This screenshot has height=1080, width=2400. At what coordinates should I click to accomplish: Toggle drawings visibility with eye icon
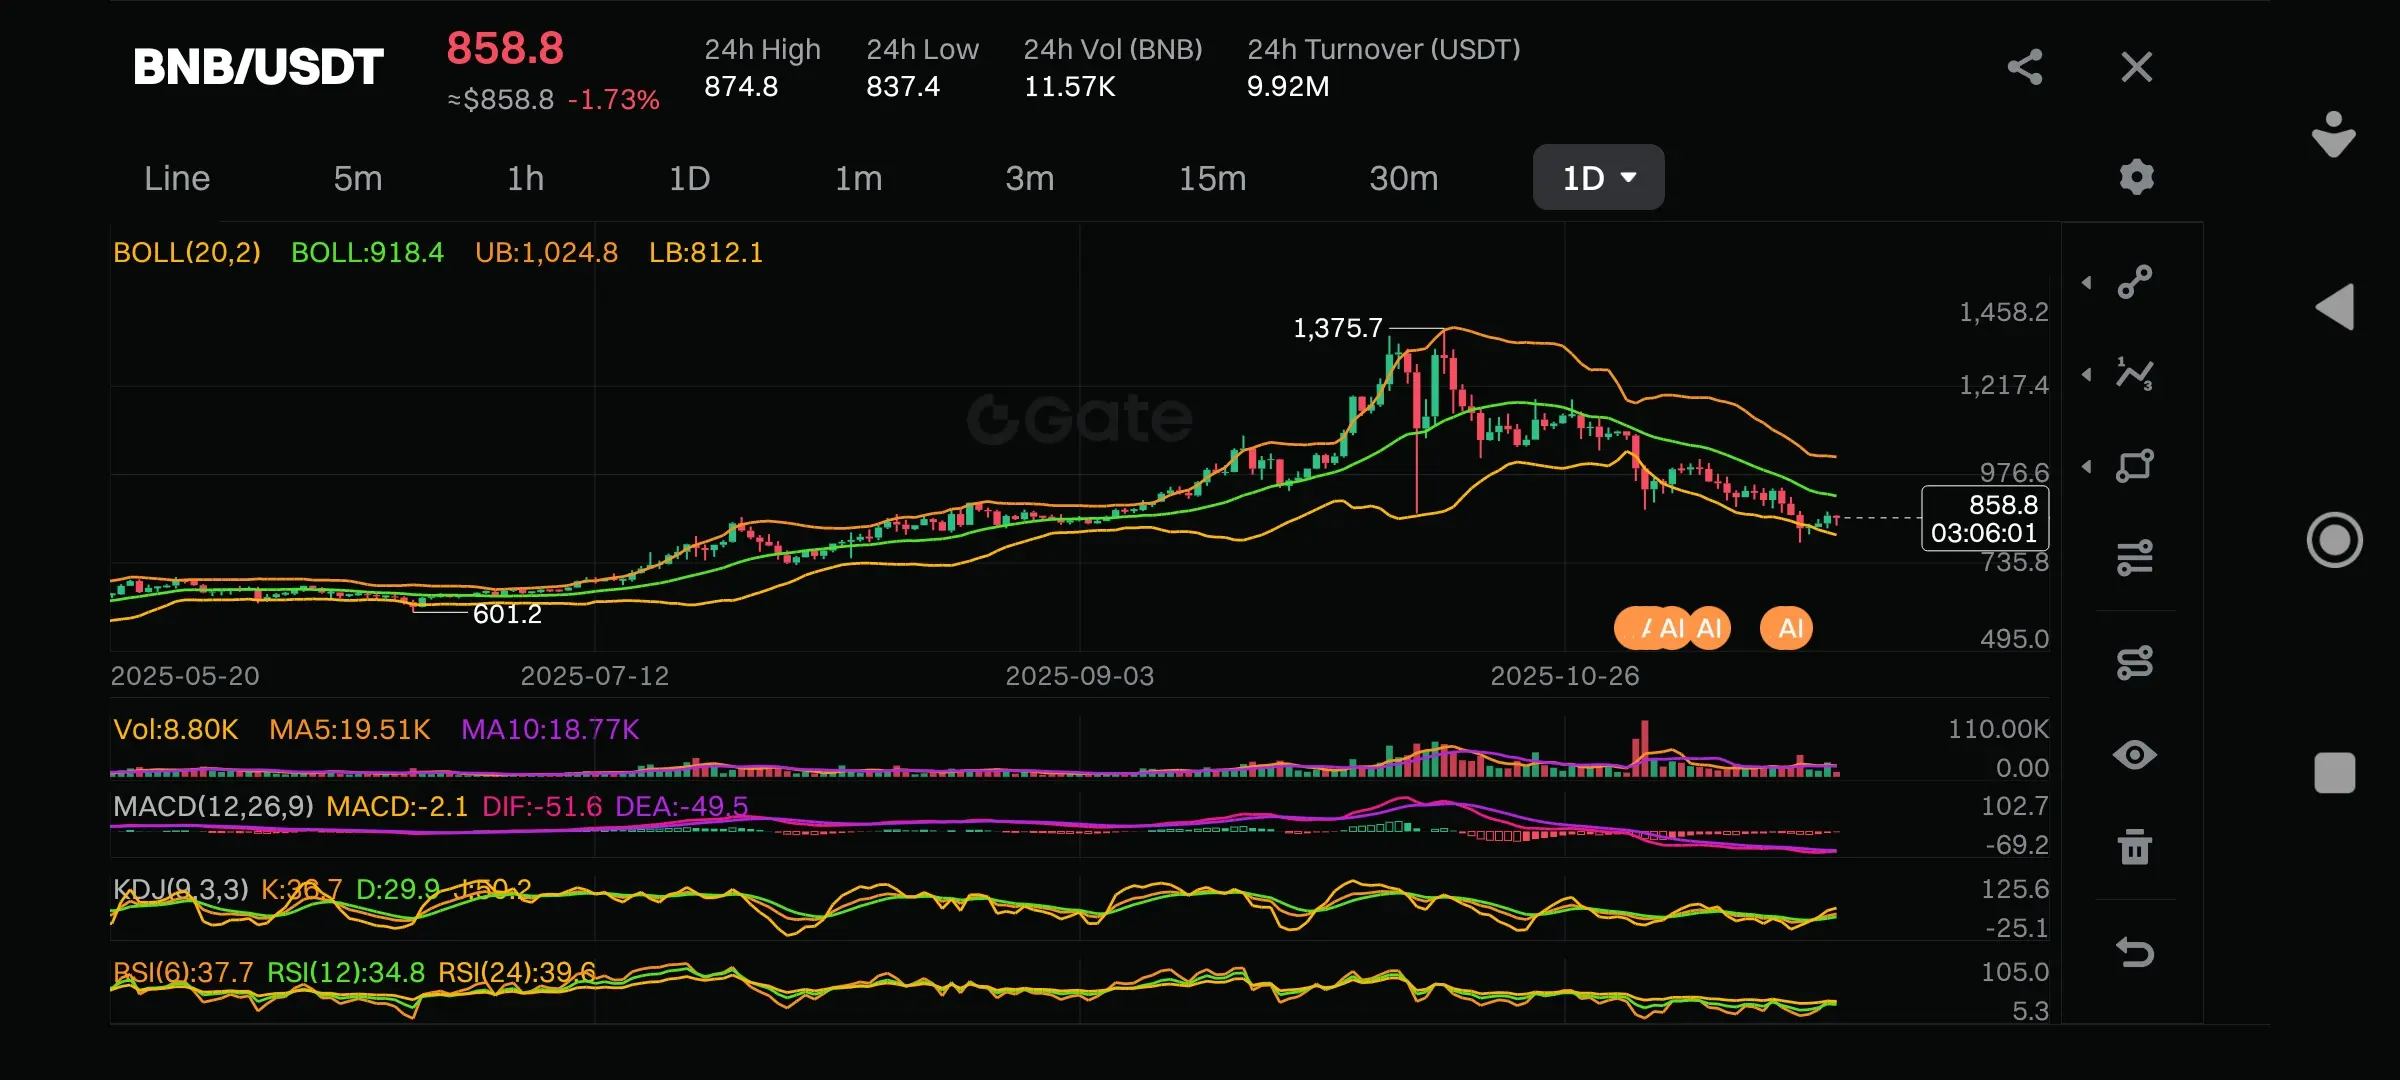[2135, 755]
